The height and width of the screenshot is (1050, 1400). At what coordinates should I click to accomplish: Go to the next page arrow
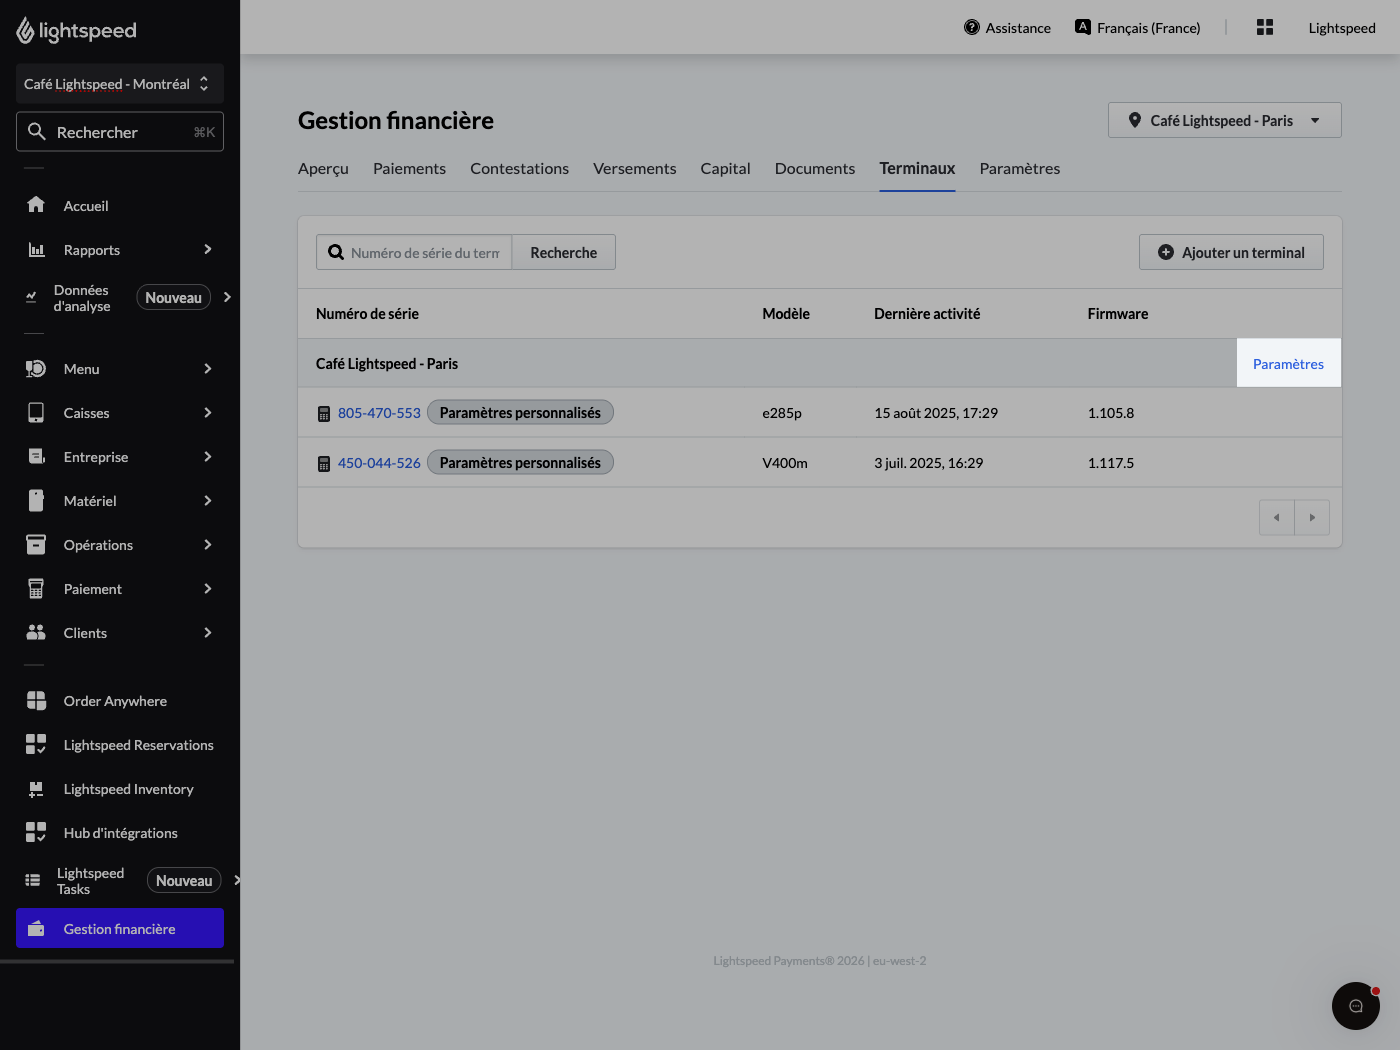1312,518
